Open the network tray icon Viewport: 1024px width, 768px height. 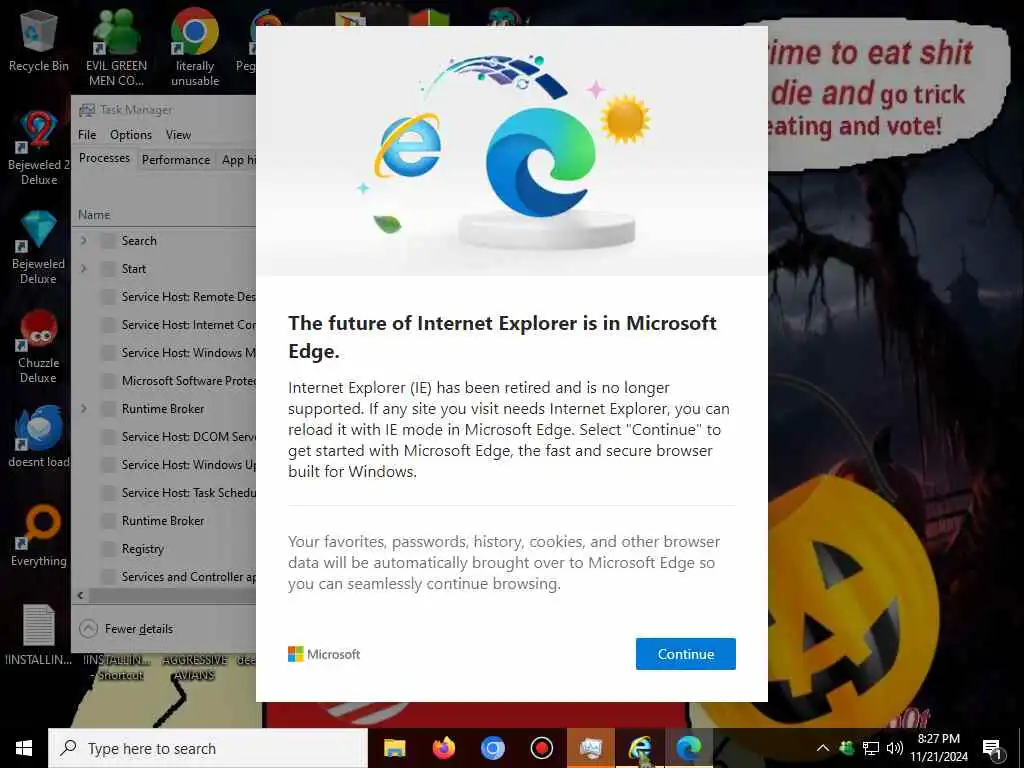click(x=871, y=748)
